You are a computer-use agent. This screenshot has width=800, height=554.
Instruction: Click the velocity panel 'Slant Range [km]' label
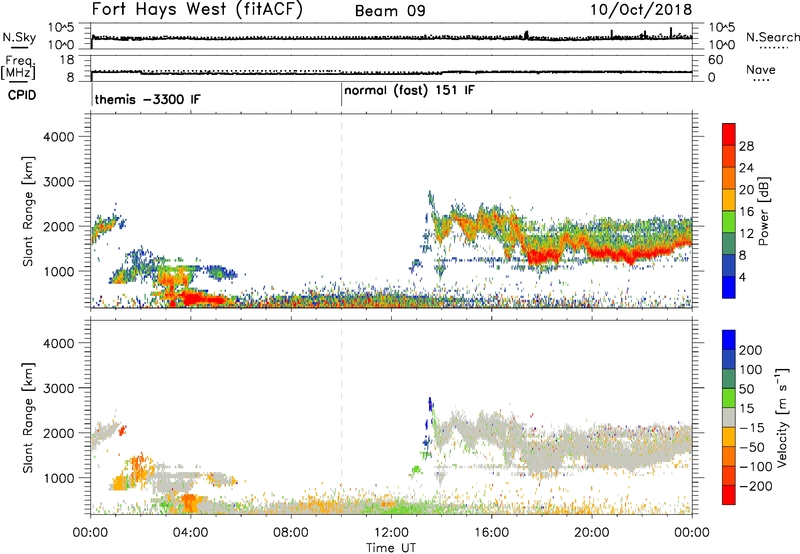[x=28, y=418]
